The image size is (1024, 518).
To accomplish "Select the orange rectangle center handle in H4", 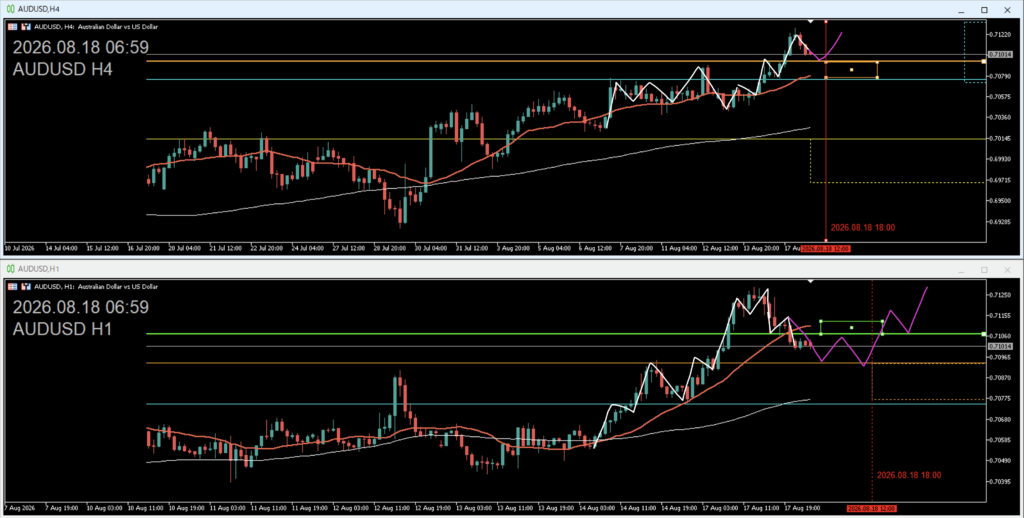I will pyautogui.click(x=852, y=70).
